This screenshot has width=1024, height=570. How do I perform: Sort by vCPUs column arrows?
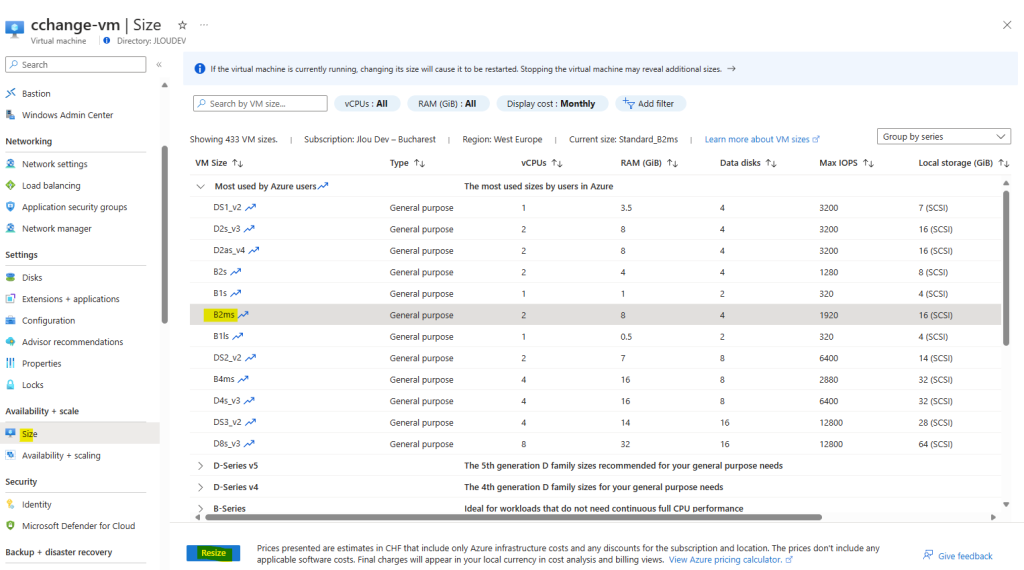coord(557,163)
